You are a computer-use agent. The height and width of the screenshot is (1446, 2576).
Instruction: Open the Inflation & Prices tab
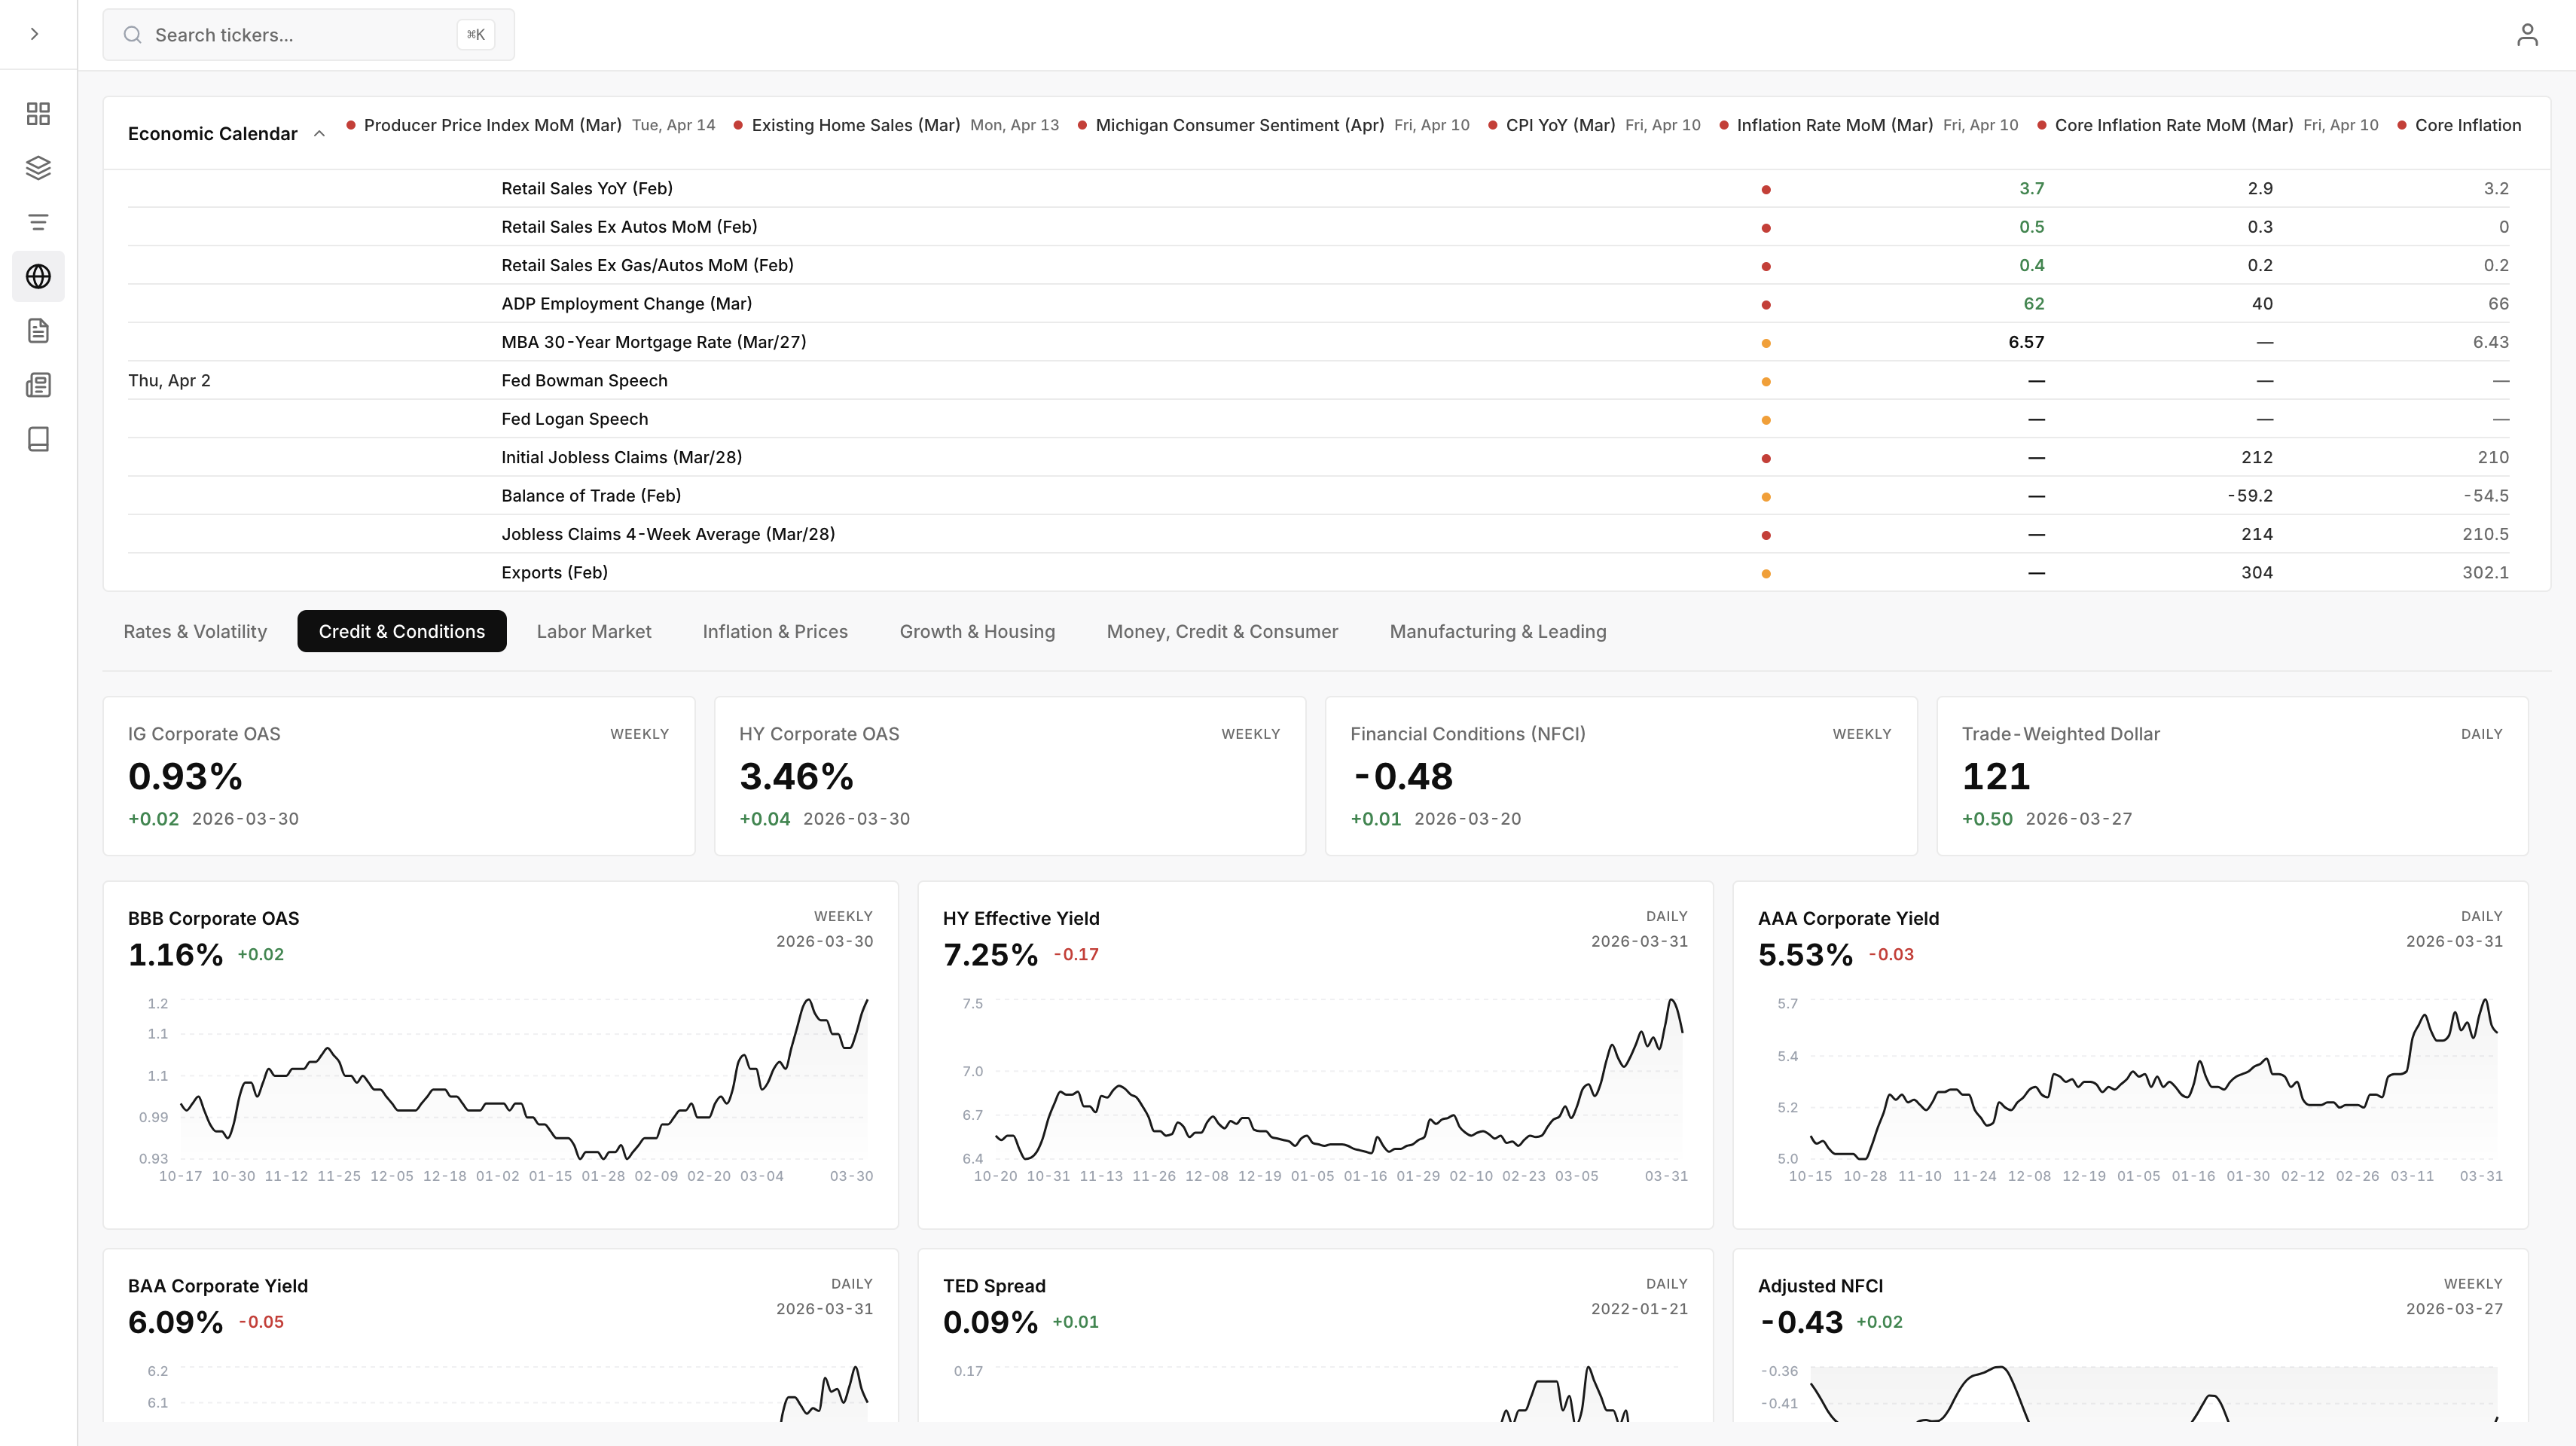click(775, 631)
